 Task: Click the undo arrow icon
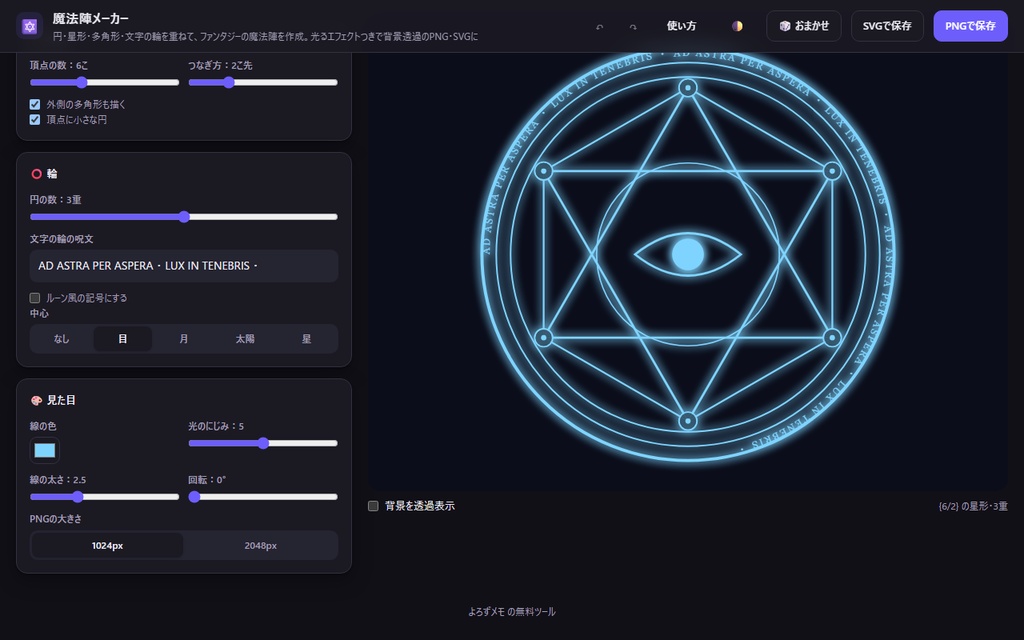coord(600,26)
